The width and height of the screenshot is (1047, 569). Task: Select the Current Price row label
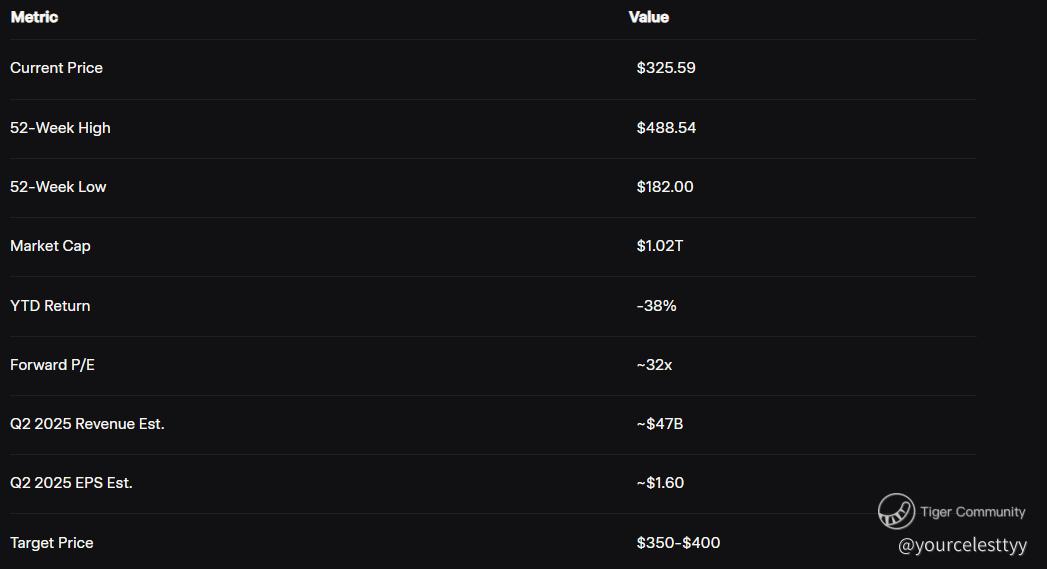pyautogui.click(x=56, y=68)
